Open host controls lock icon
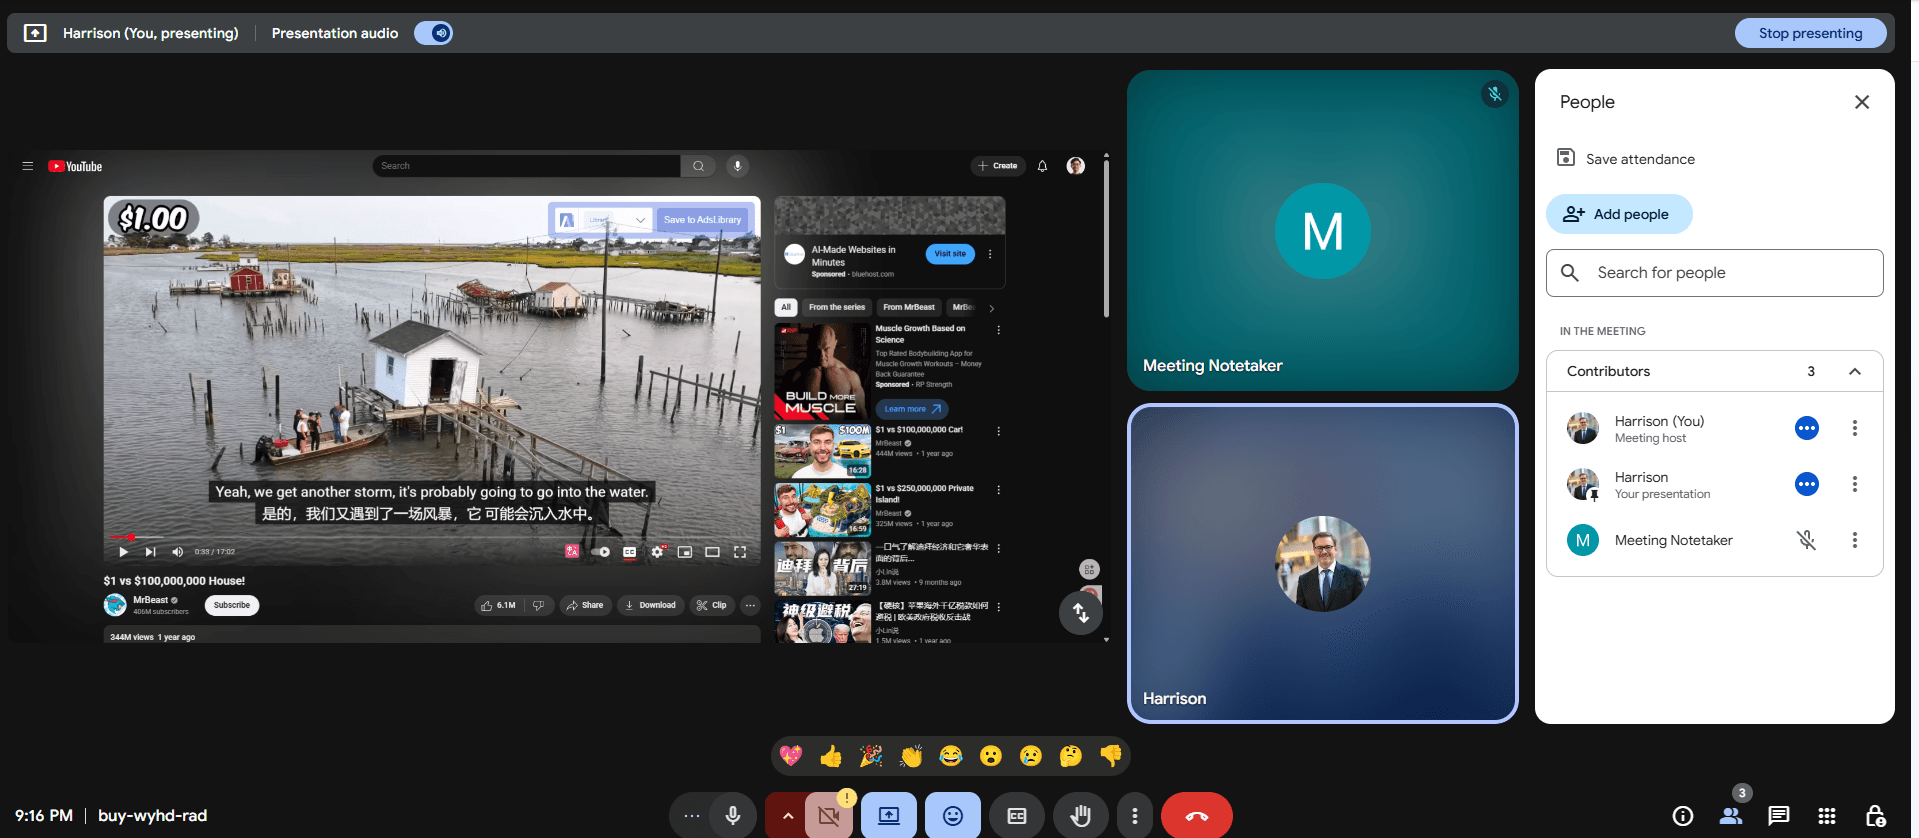 pos(1875,816)
